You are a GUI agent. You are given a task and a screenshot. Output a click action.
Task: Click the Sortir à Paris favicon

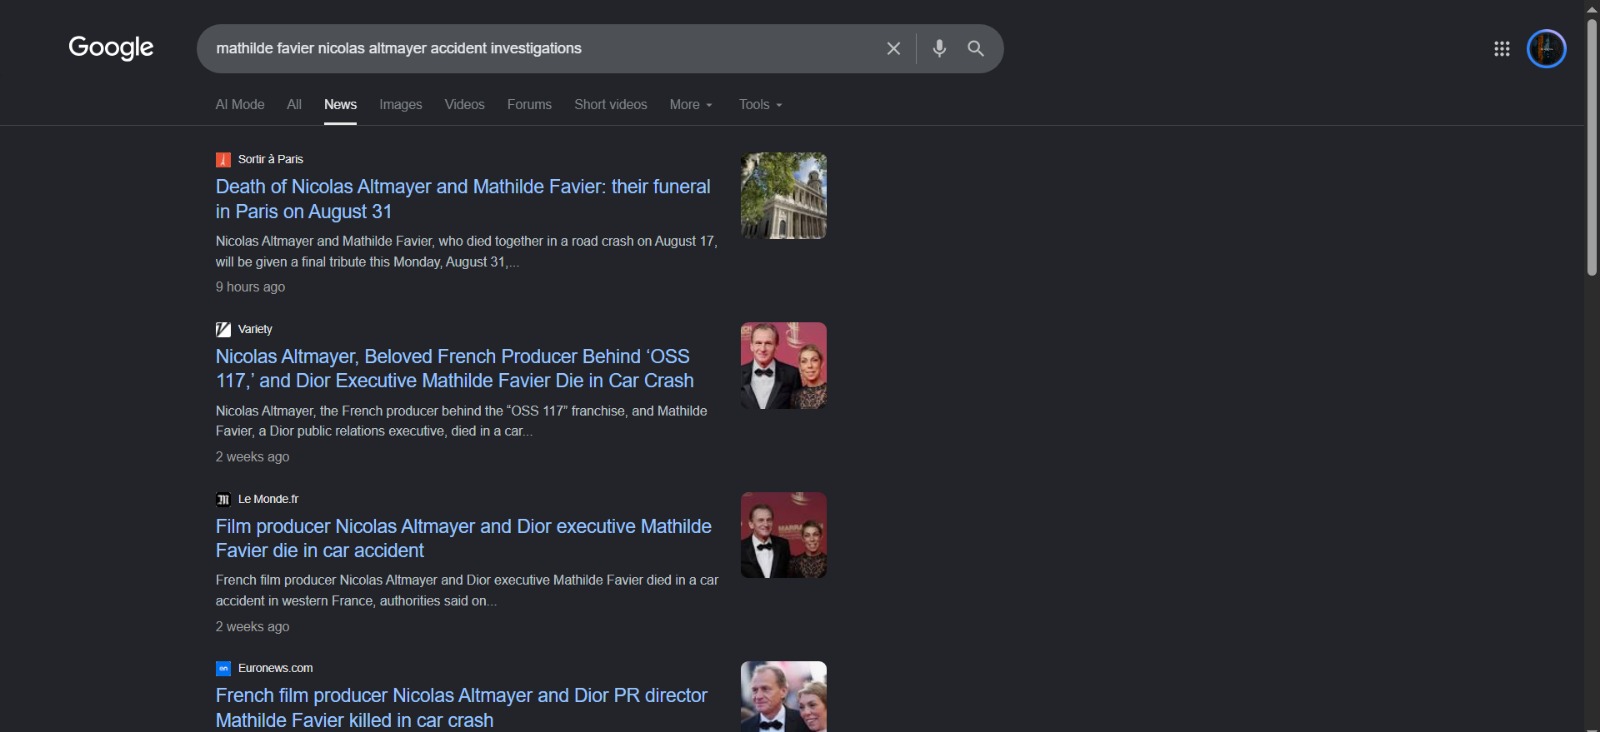click(223, 159)
